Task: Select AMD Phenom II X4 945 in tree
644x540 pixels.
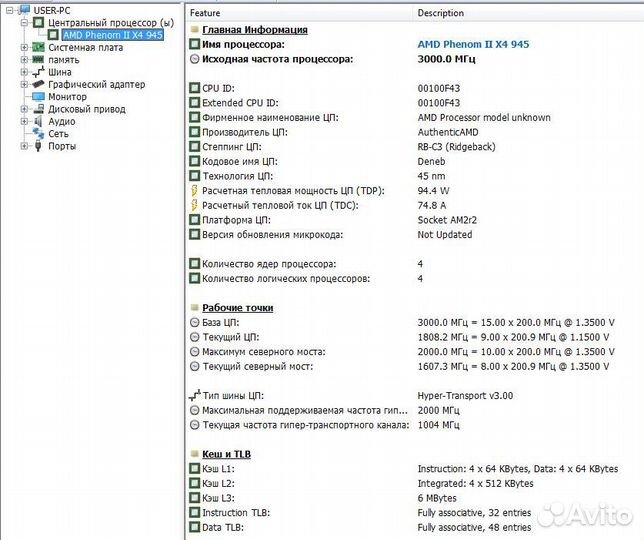Action: [x=113, y=35]
